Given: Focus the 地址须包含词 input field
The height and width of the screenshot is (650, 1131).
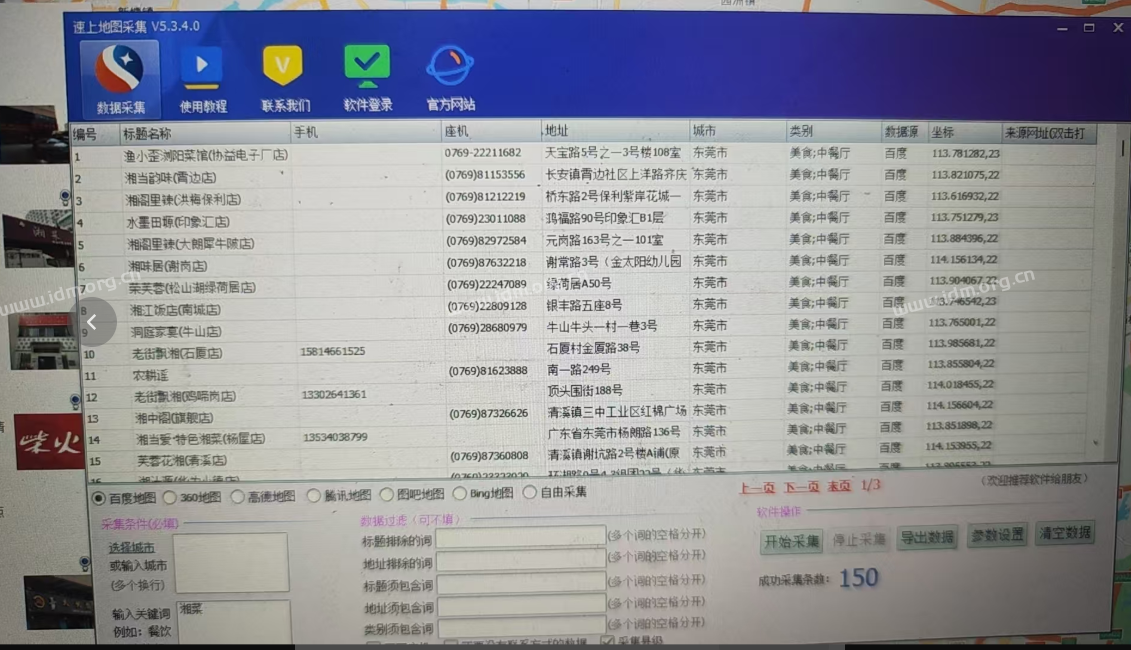Looking at the screenshot, I should (x=520, y=605).
